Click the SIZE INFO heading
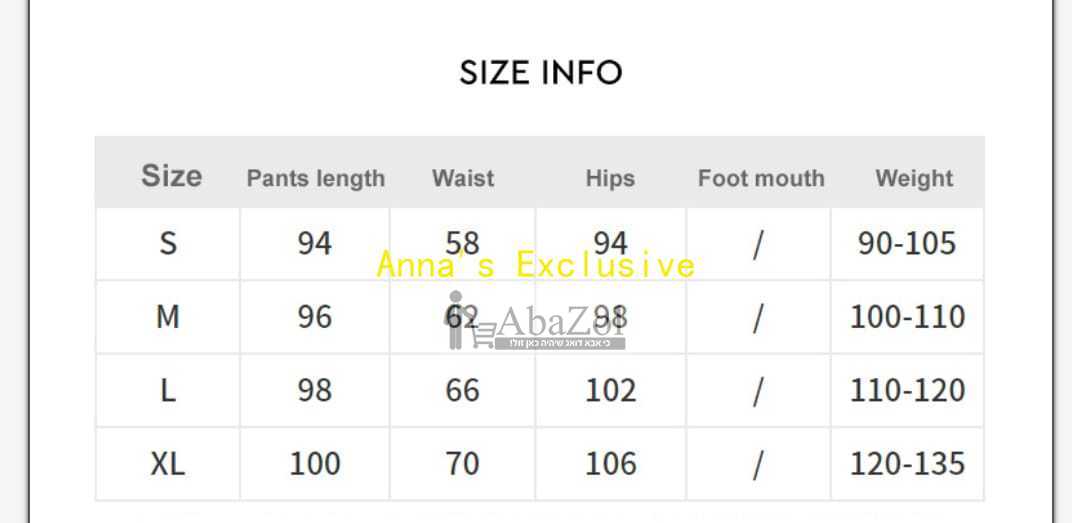 (x=540, y=72)
